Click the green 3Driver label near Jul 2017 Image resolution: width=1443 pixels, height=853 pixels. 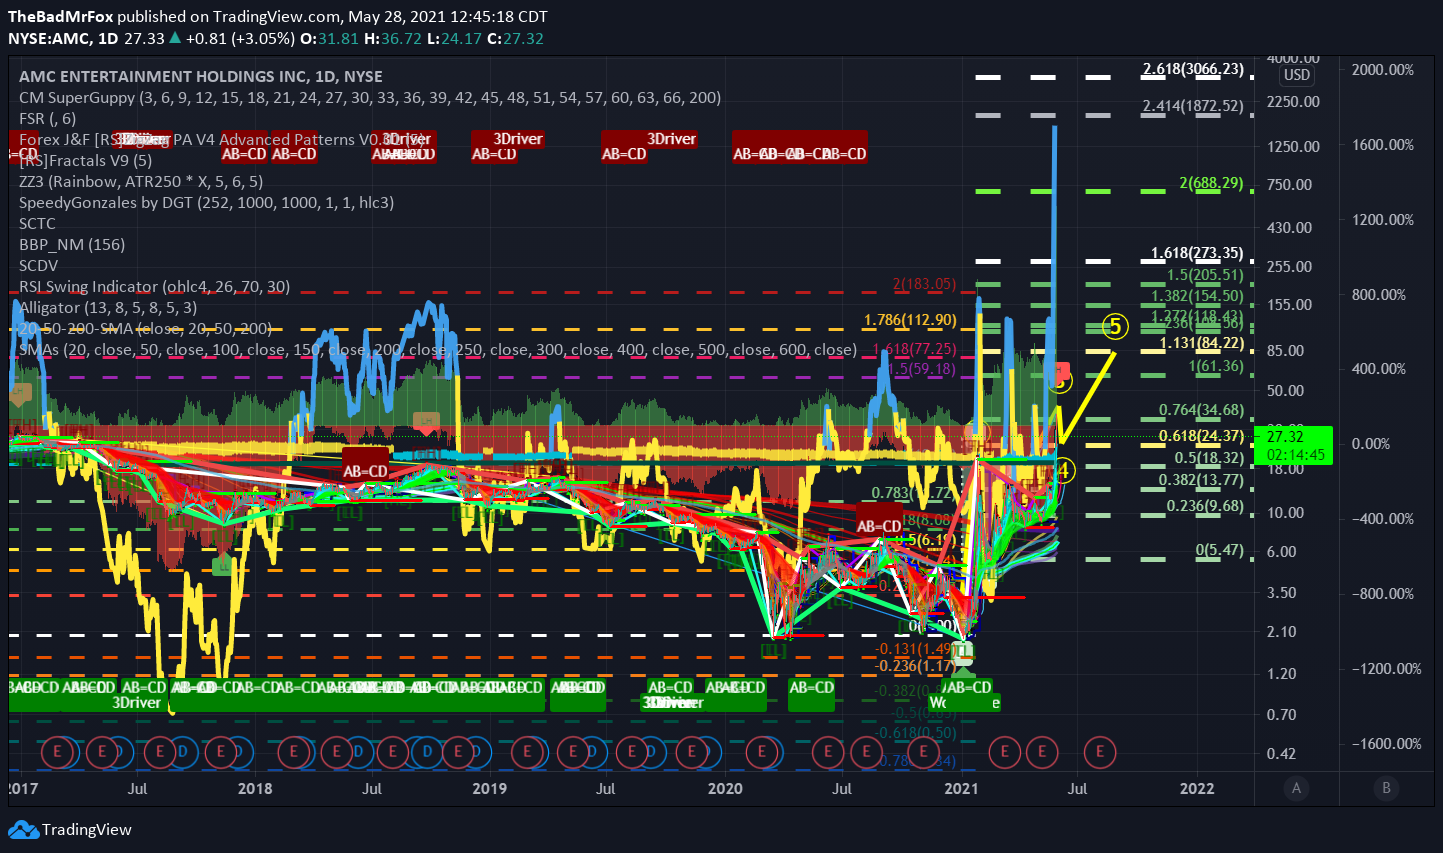(136, 703)
